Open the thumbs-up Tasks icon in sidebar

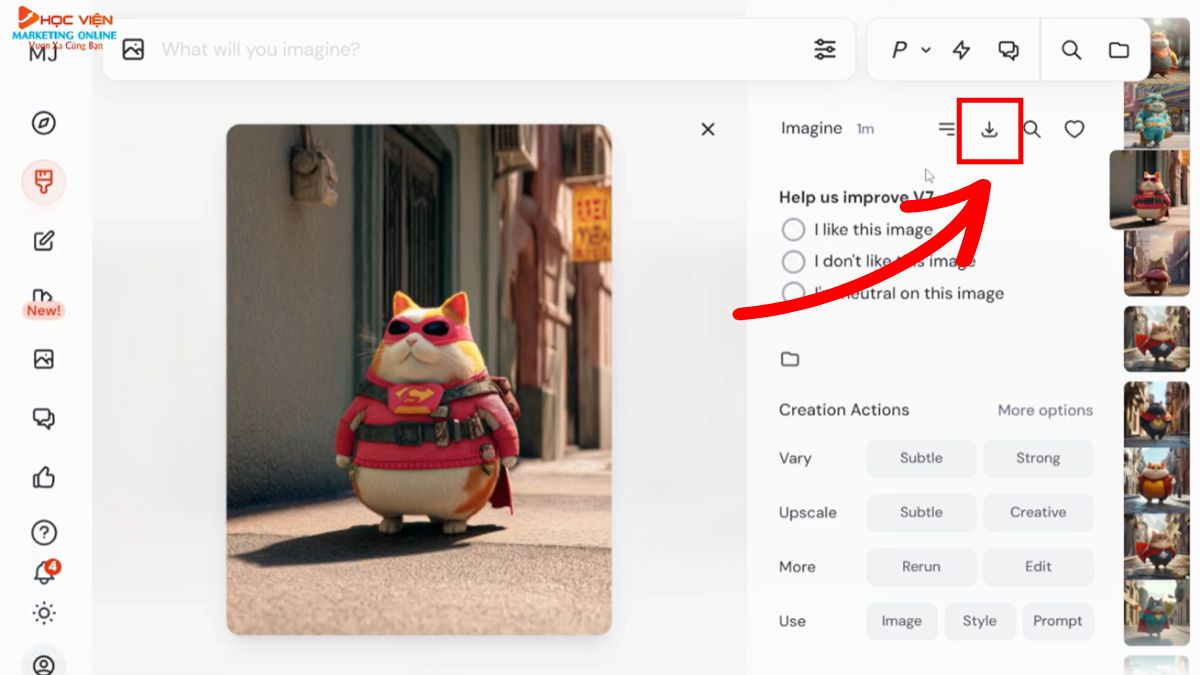[x=44, y=477]
